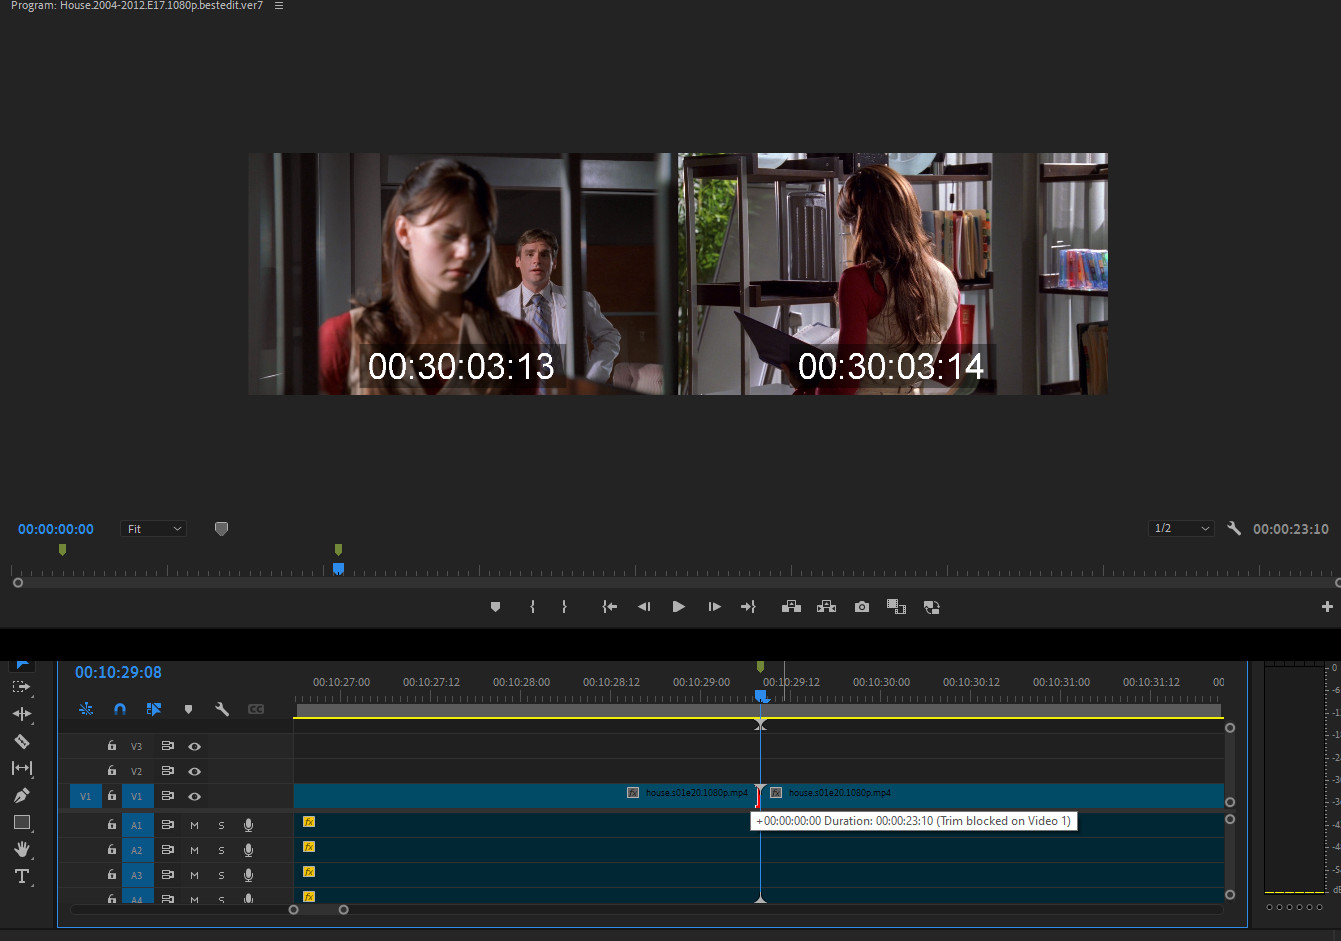The width and height of the screenshot is (1341, 941).
Task: Select the Razor tool
Action: click(x=21, y=741)
